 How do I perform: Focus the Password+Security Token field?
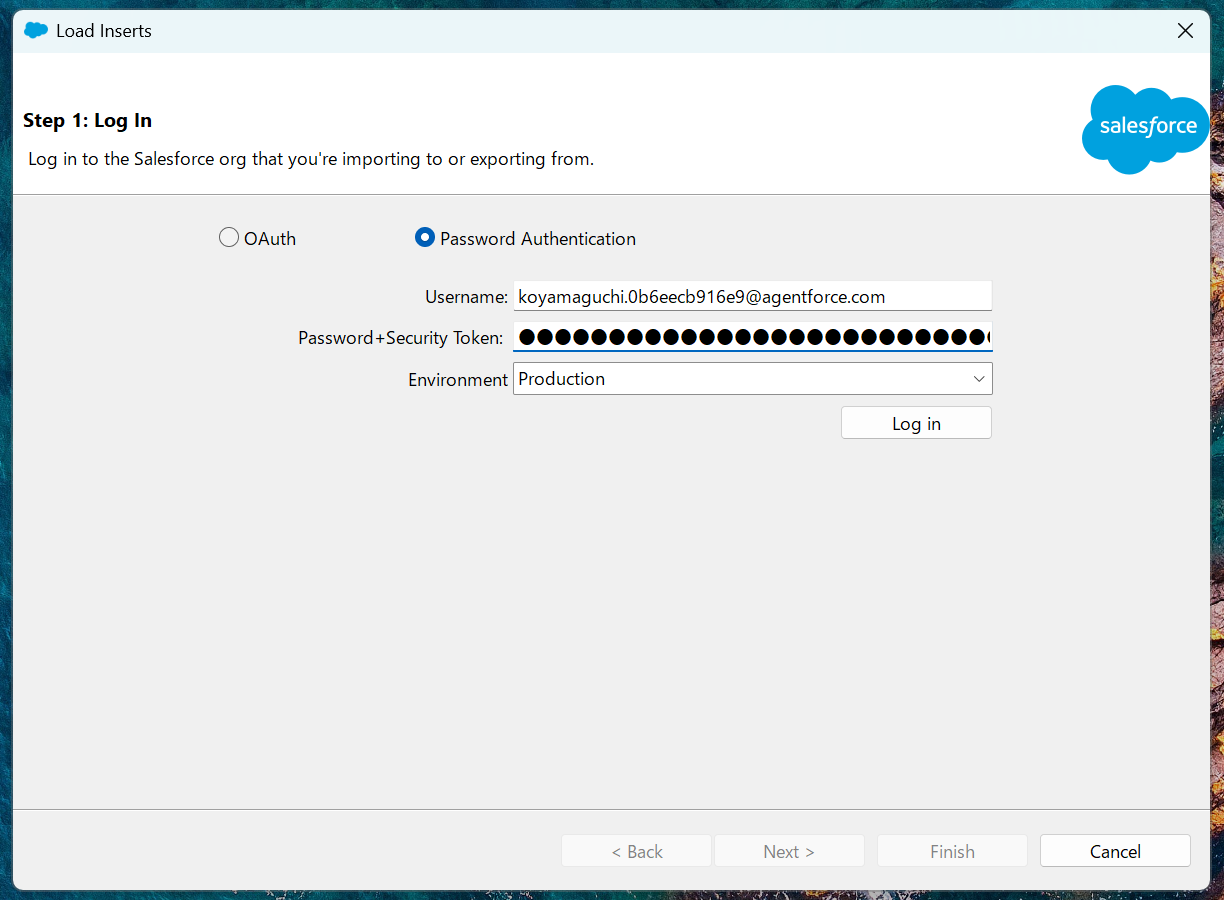pos(752,337)
